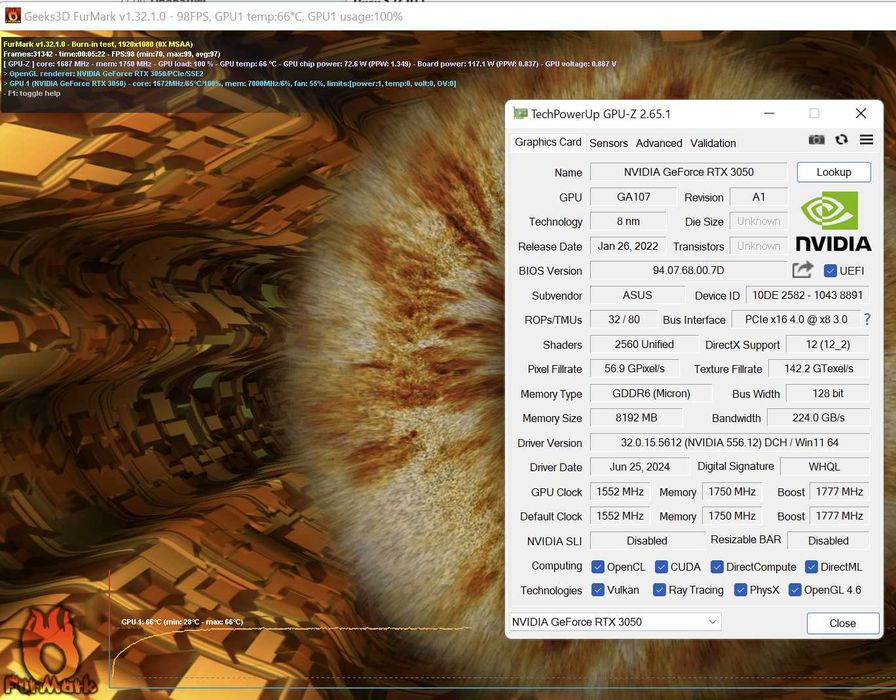Switch to the Sensors tab
The image size is (896, 700).
608,143
